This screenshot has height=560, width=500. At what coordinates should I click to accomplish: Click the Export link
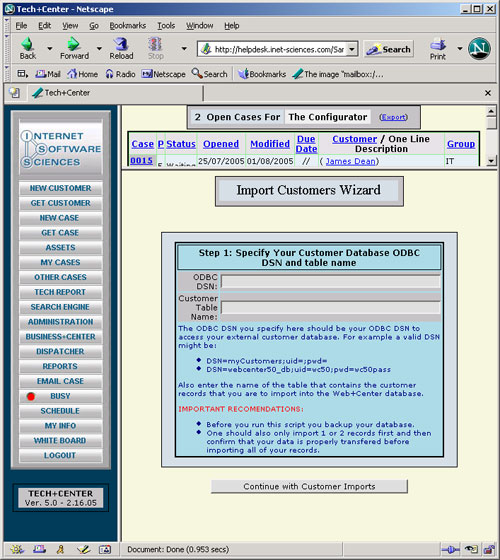pyautogui.click(x=393, y=117)
